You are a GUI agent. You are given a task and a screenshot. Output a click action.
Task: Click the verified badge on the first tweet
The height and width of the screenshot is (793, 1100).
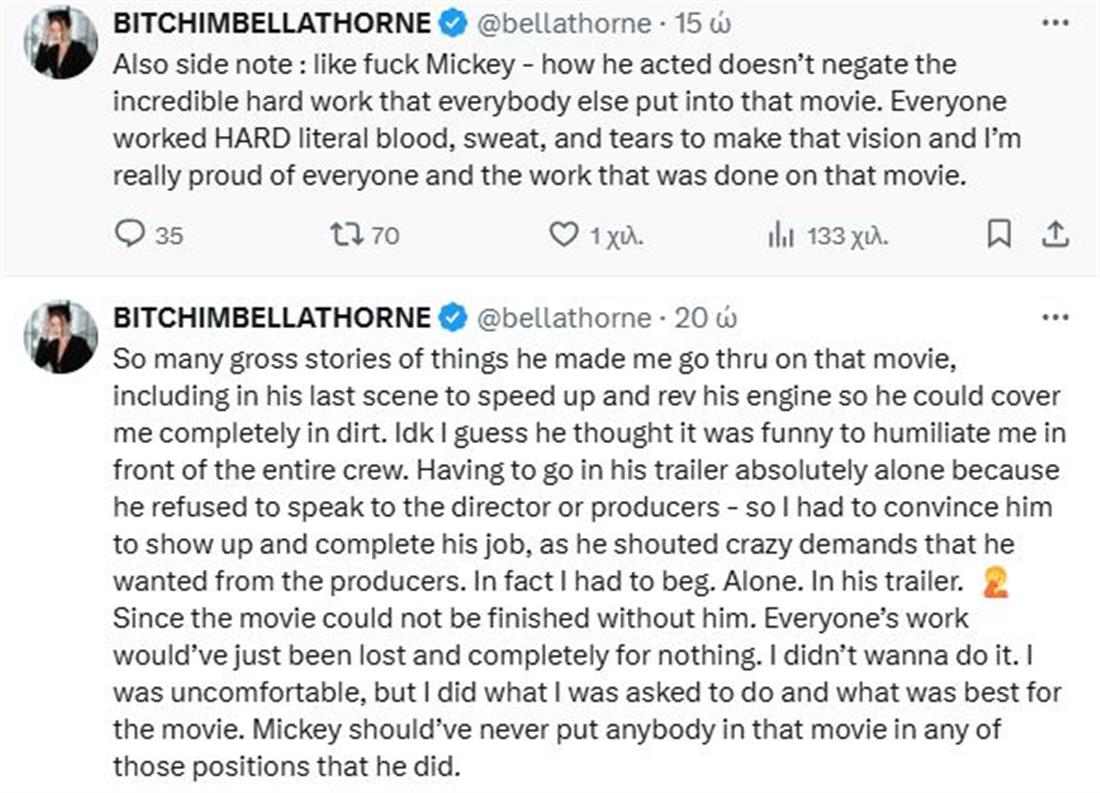pos(453,23)
